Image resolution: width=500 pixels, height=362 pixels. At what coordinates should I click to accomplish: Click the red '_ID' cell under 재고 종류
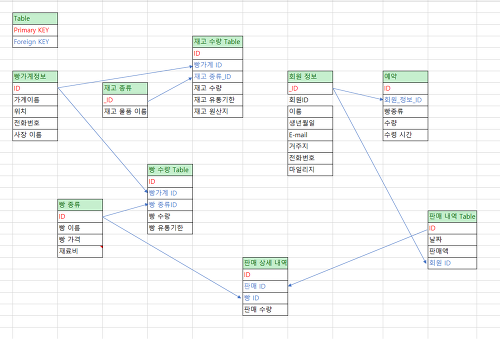[125, 100]
